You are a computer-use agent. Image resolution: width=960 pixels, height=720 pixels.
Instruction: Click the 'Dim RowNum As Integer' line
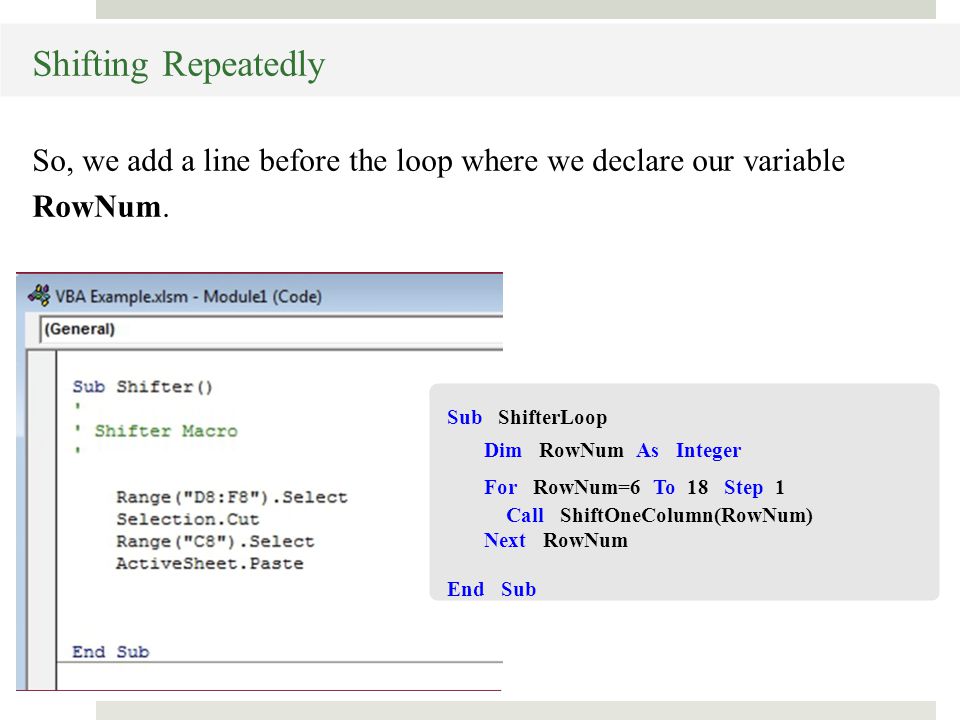pos(613,451)
